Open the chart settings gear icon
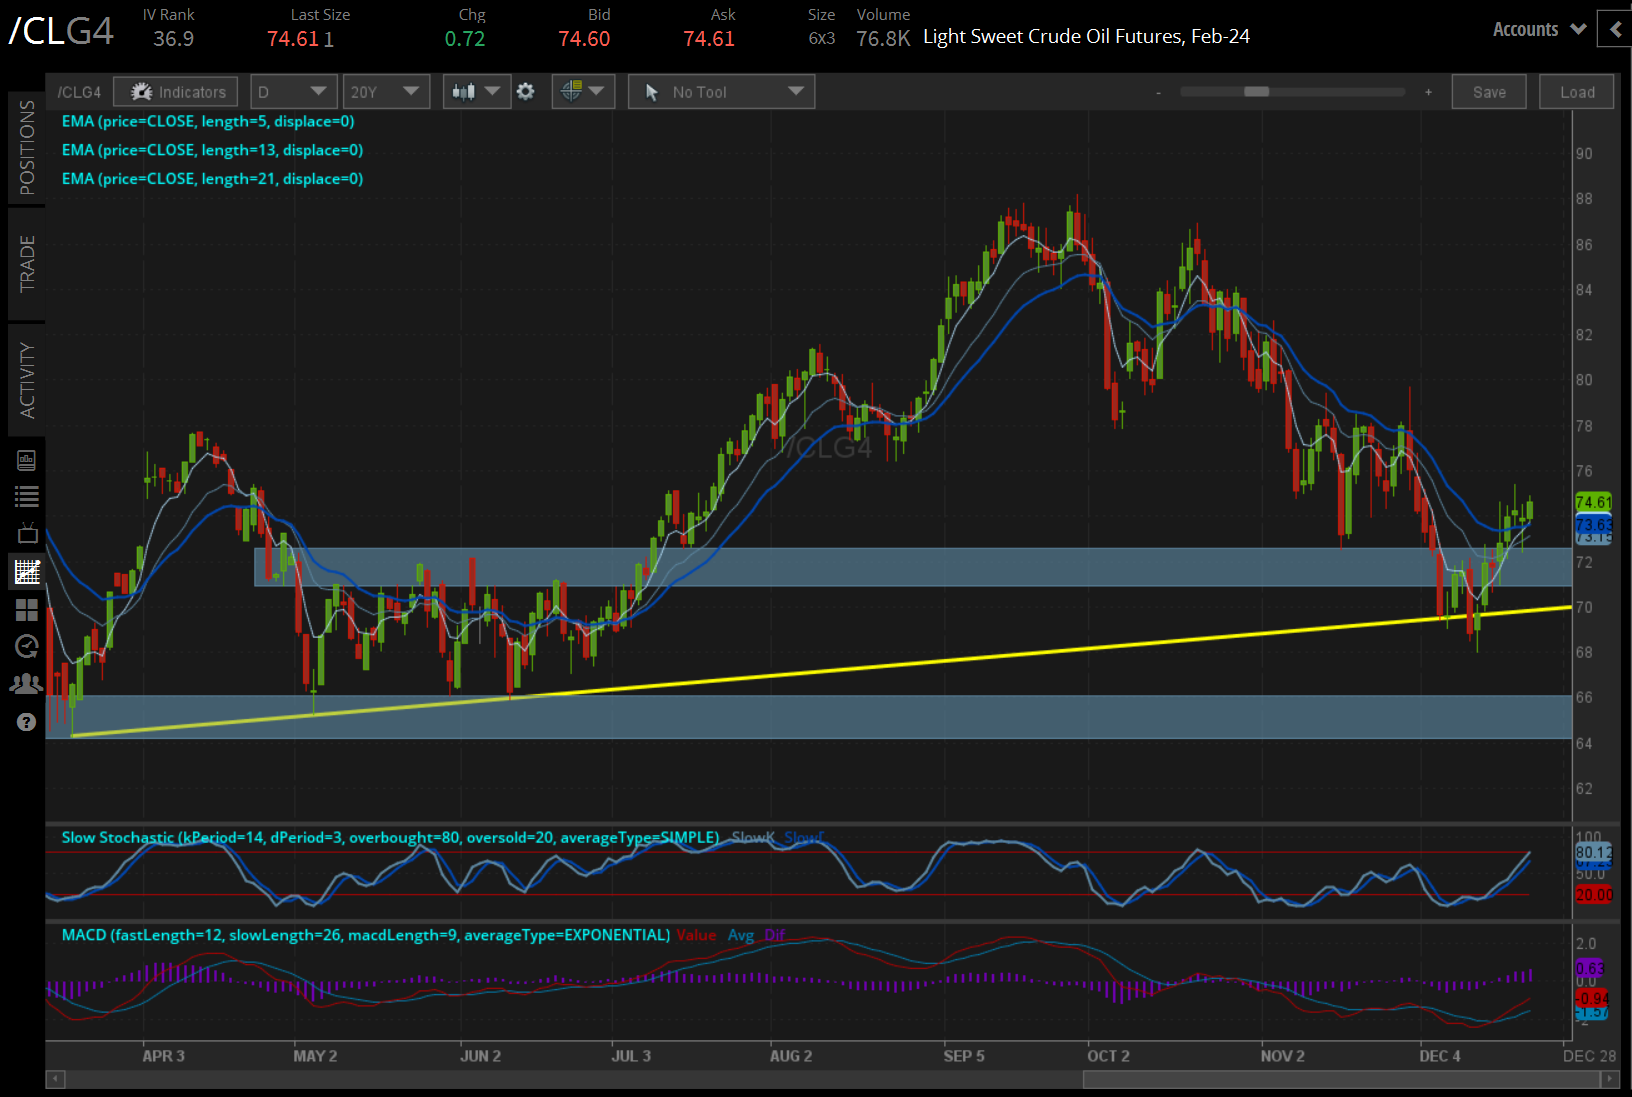This screenshot has height=1097, width=1632. pyautogui.click(x=526, y=92)
